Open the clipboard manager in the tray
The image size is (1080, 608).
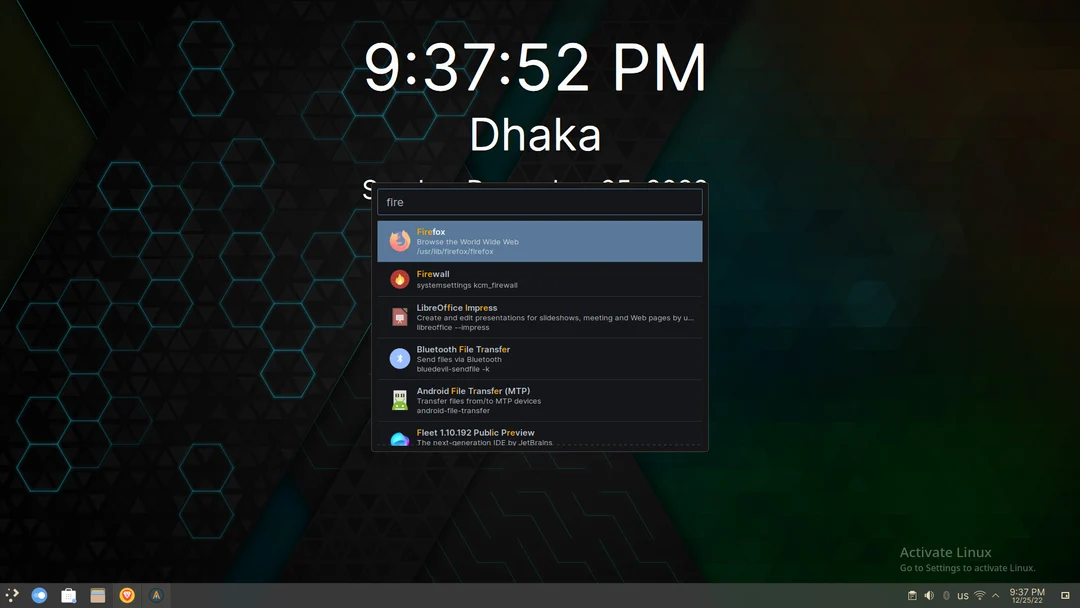[913, 594]
